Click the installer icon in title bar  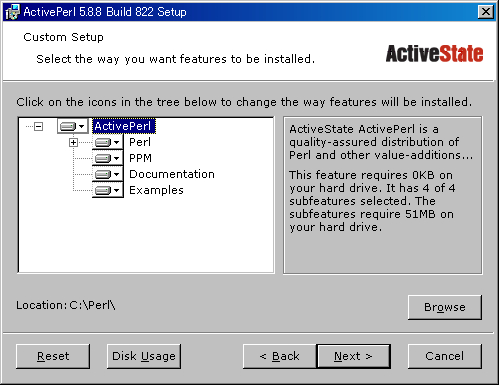pos(13,12)
